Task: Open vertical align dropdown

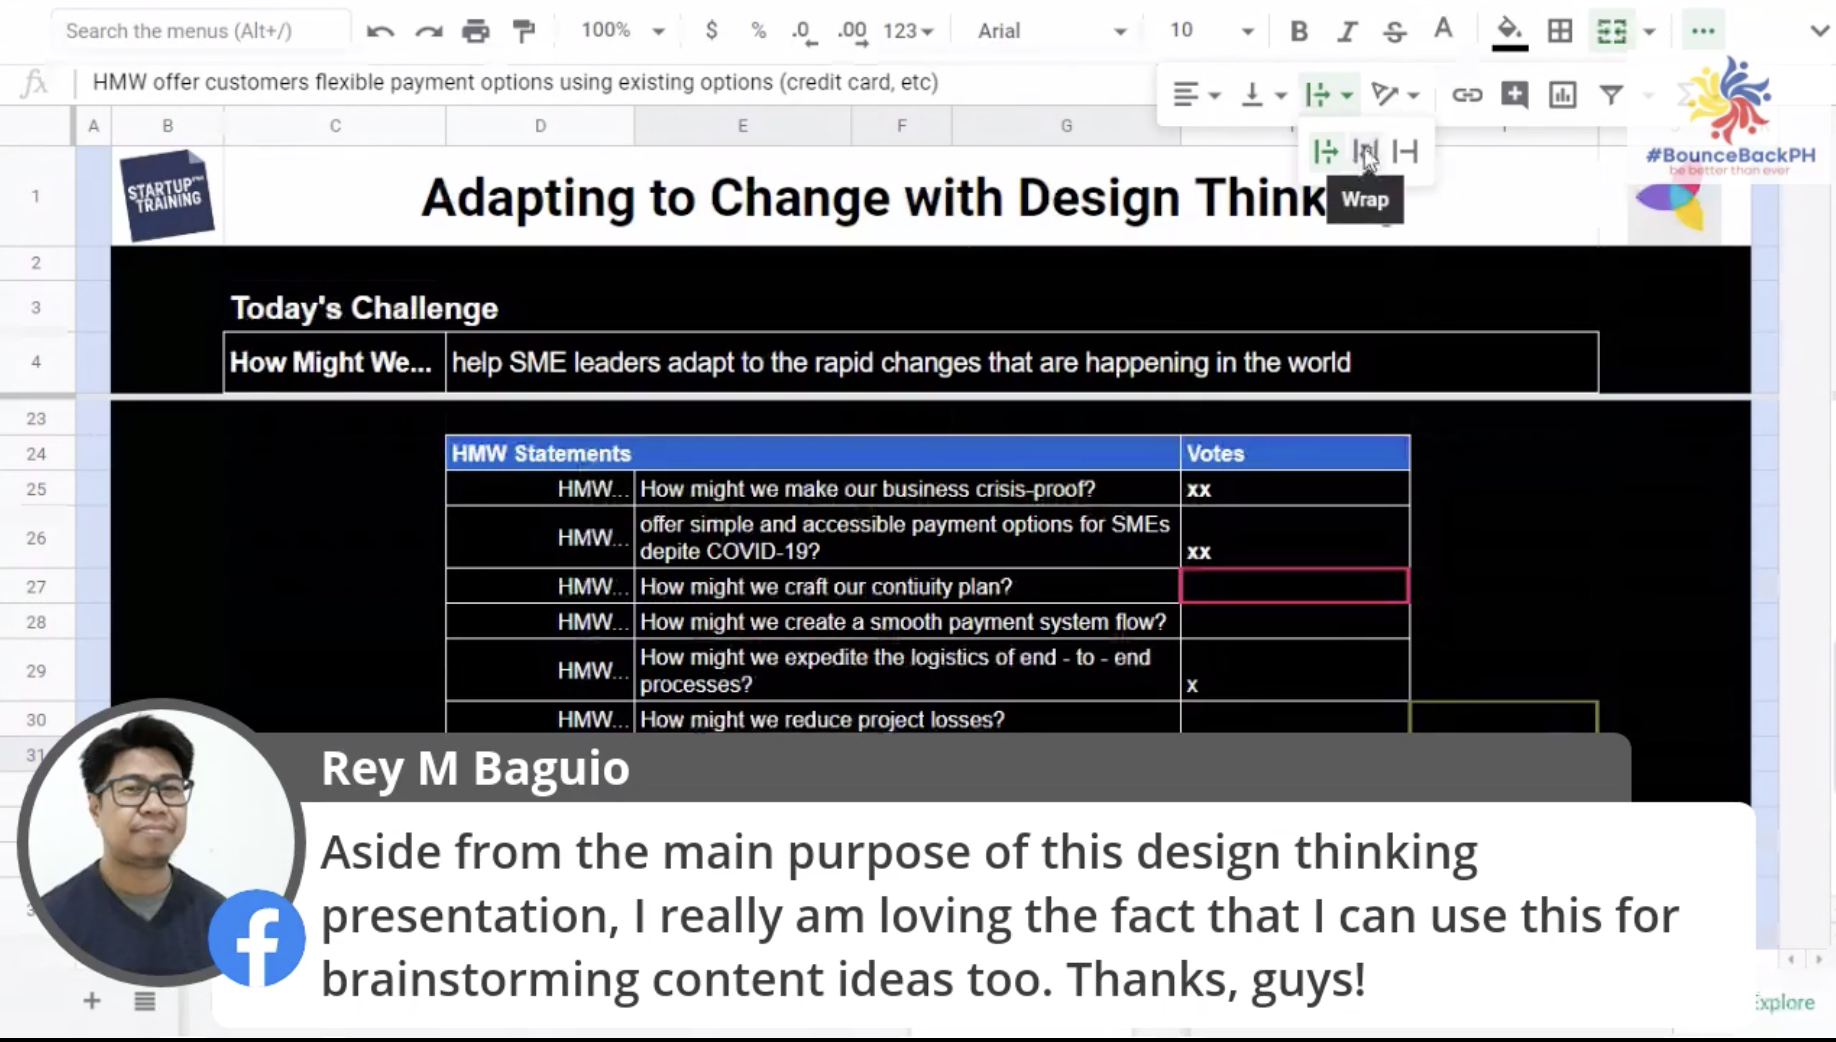Action: coord(1262,95)
